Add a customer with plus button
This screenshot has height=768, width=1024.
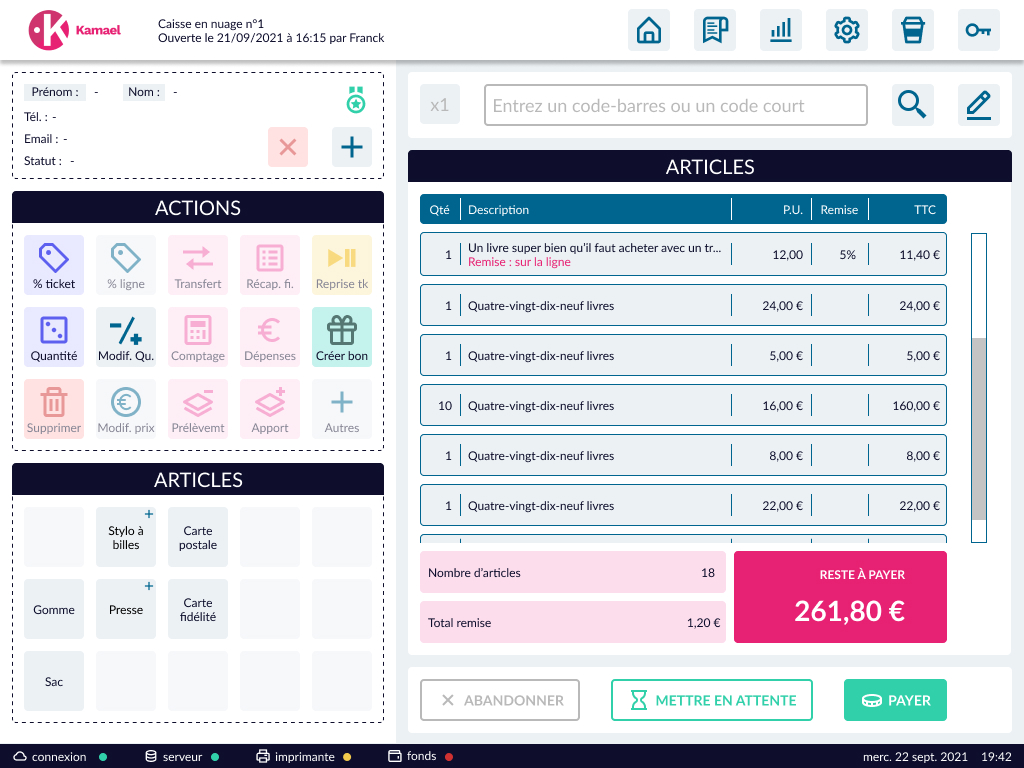[352, 147]
